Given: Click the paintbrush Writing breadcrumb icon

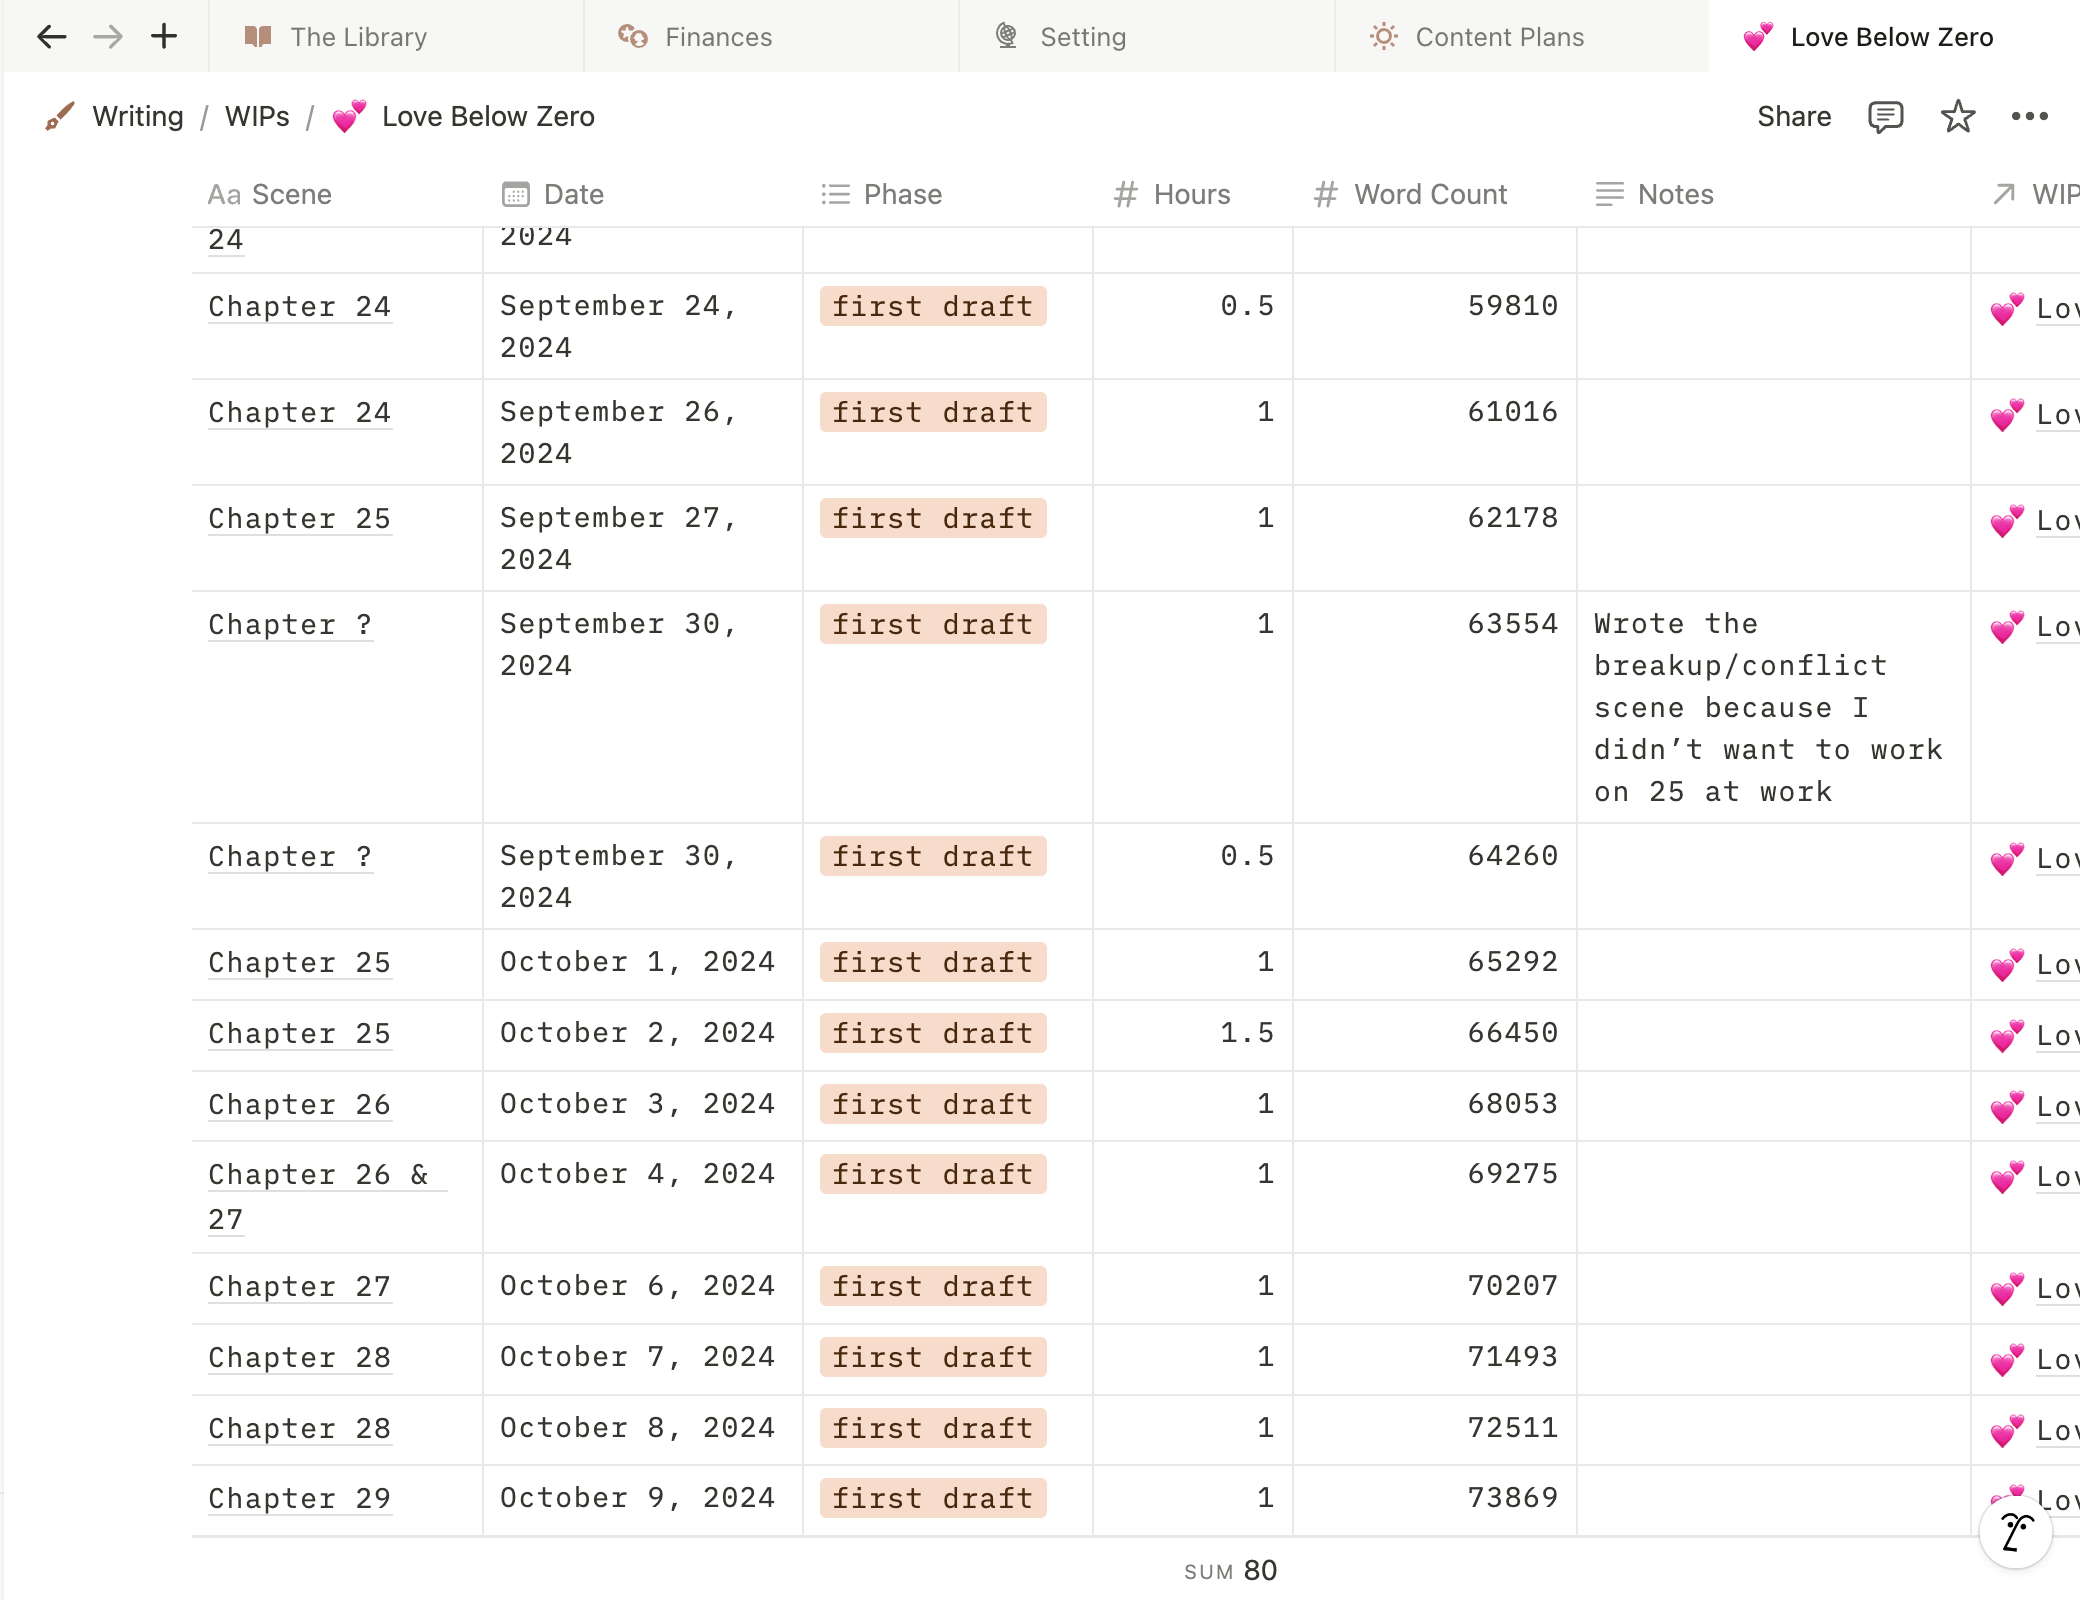Looking at the screenshot, I should point(59,117).
